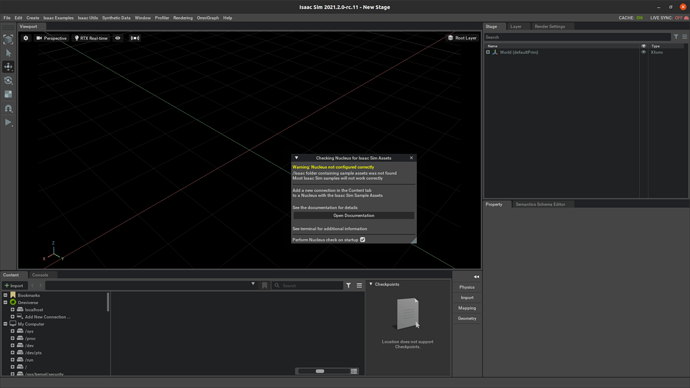
Task: Activate the Move gizmo tool
Action: [8, 67]
